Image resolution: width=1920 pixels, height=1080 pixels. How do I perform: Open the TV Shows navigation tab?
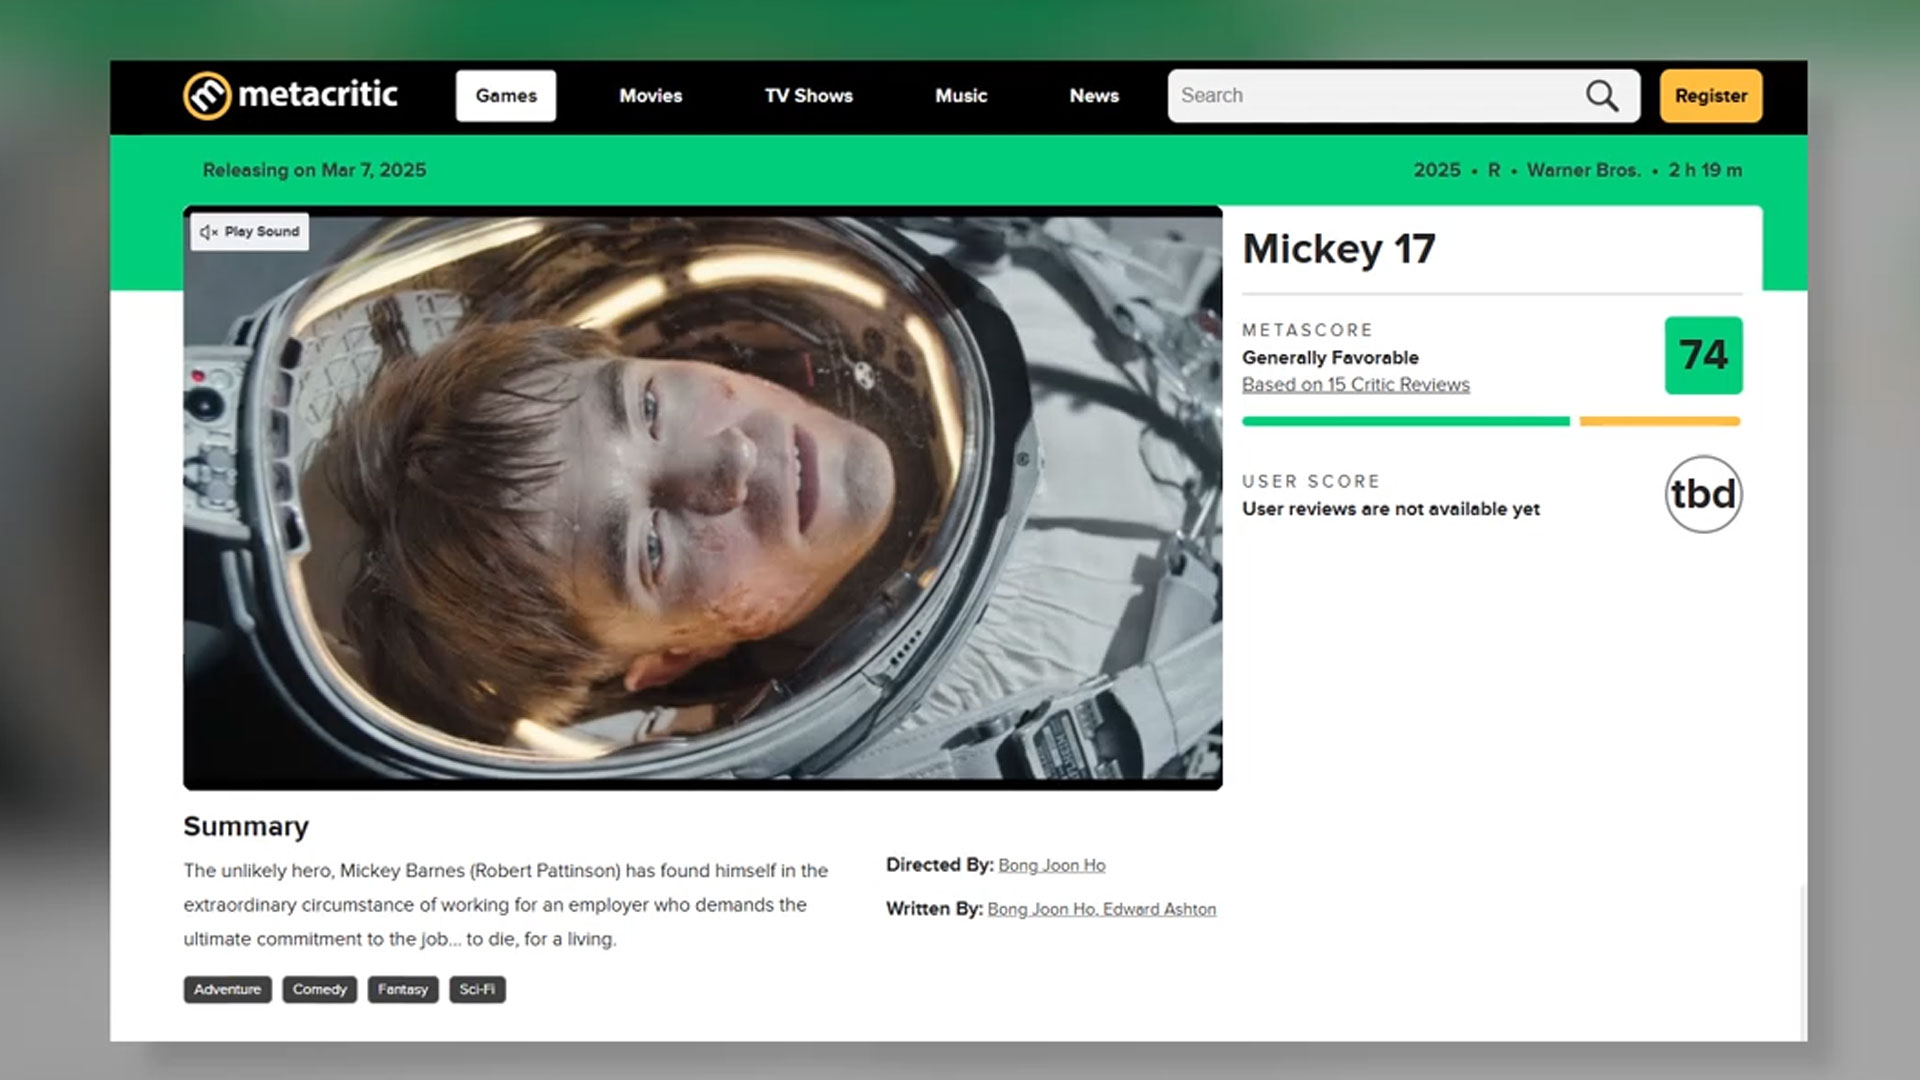point(809,96)
